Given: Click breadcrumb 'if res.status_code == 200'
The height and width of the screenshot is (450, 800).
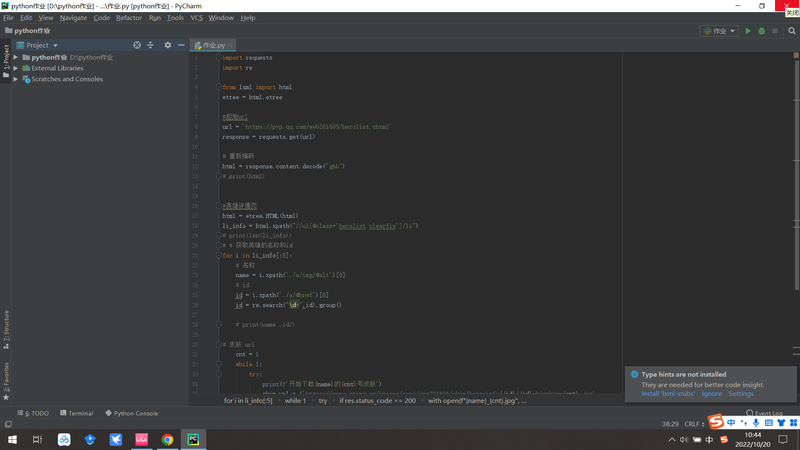Looking at the screenshot, I should pos(378,401).
